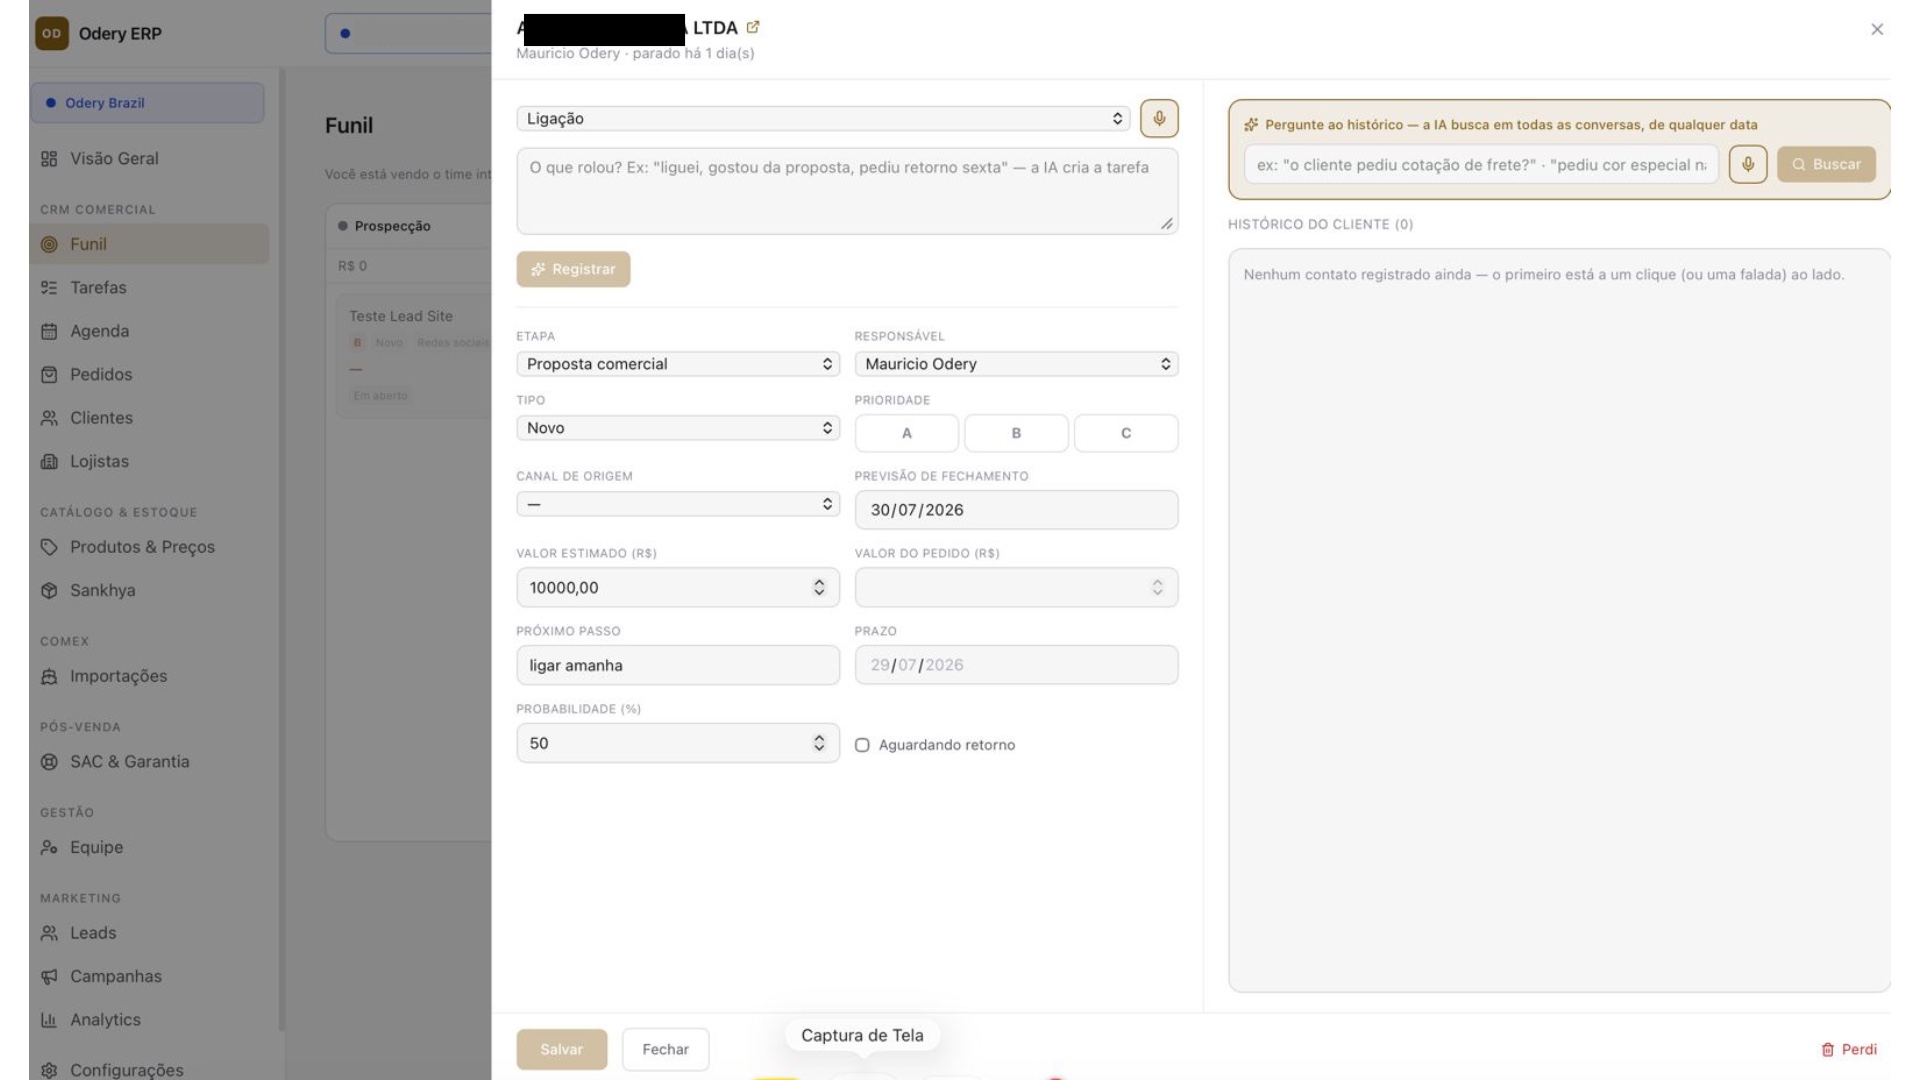Click the Lojistas store icon in sidebar

point(49,462)
